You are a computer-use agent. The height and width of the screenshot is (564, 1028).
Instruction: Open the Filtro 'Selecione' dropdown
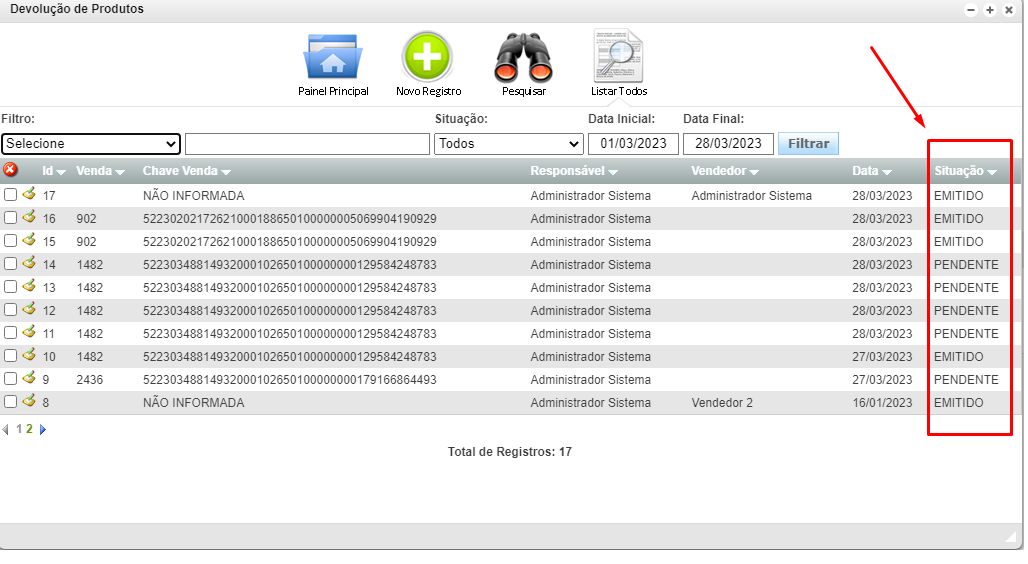[90, 144]
